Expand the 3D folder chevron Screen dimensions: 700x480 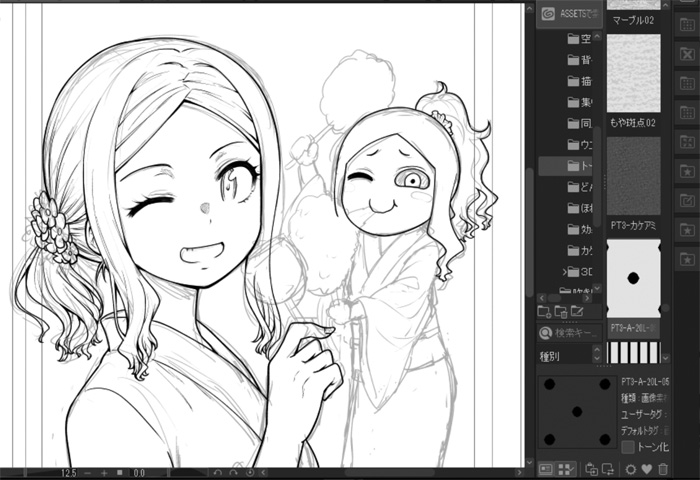coord(564,271)
